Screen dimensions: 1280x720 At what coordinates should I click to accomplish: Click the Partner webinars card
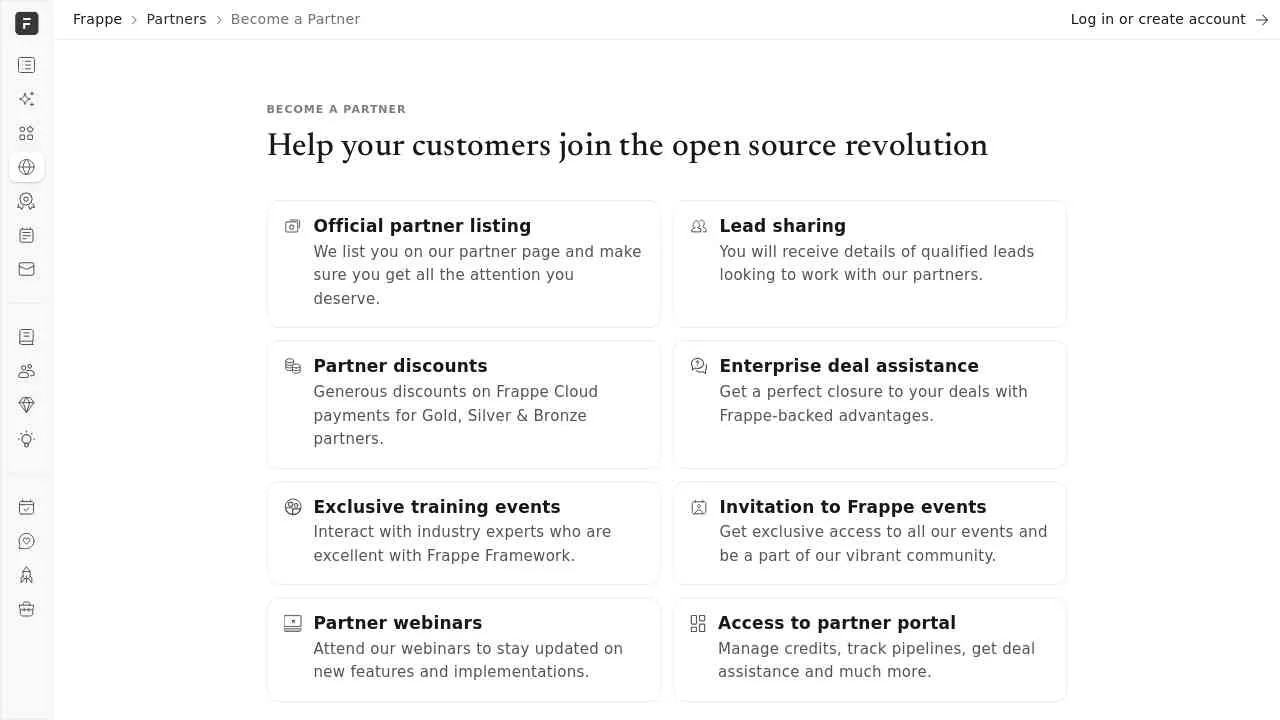(x=464, y=649)
